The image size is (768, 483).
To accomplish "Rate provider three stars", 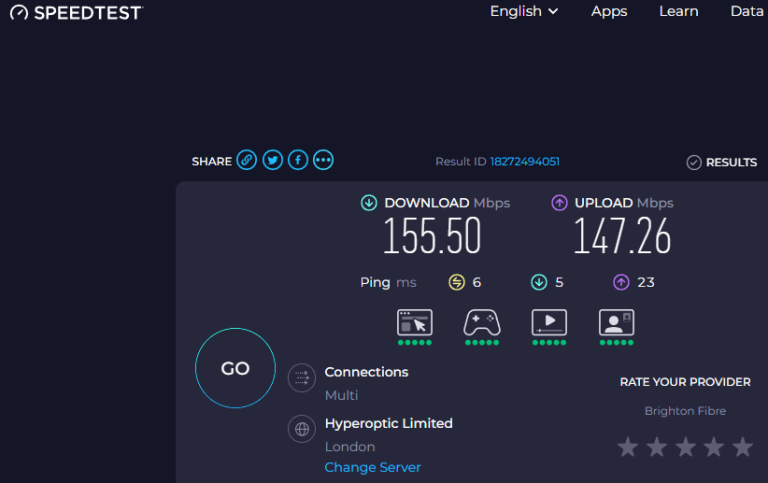I will (685, 447).
